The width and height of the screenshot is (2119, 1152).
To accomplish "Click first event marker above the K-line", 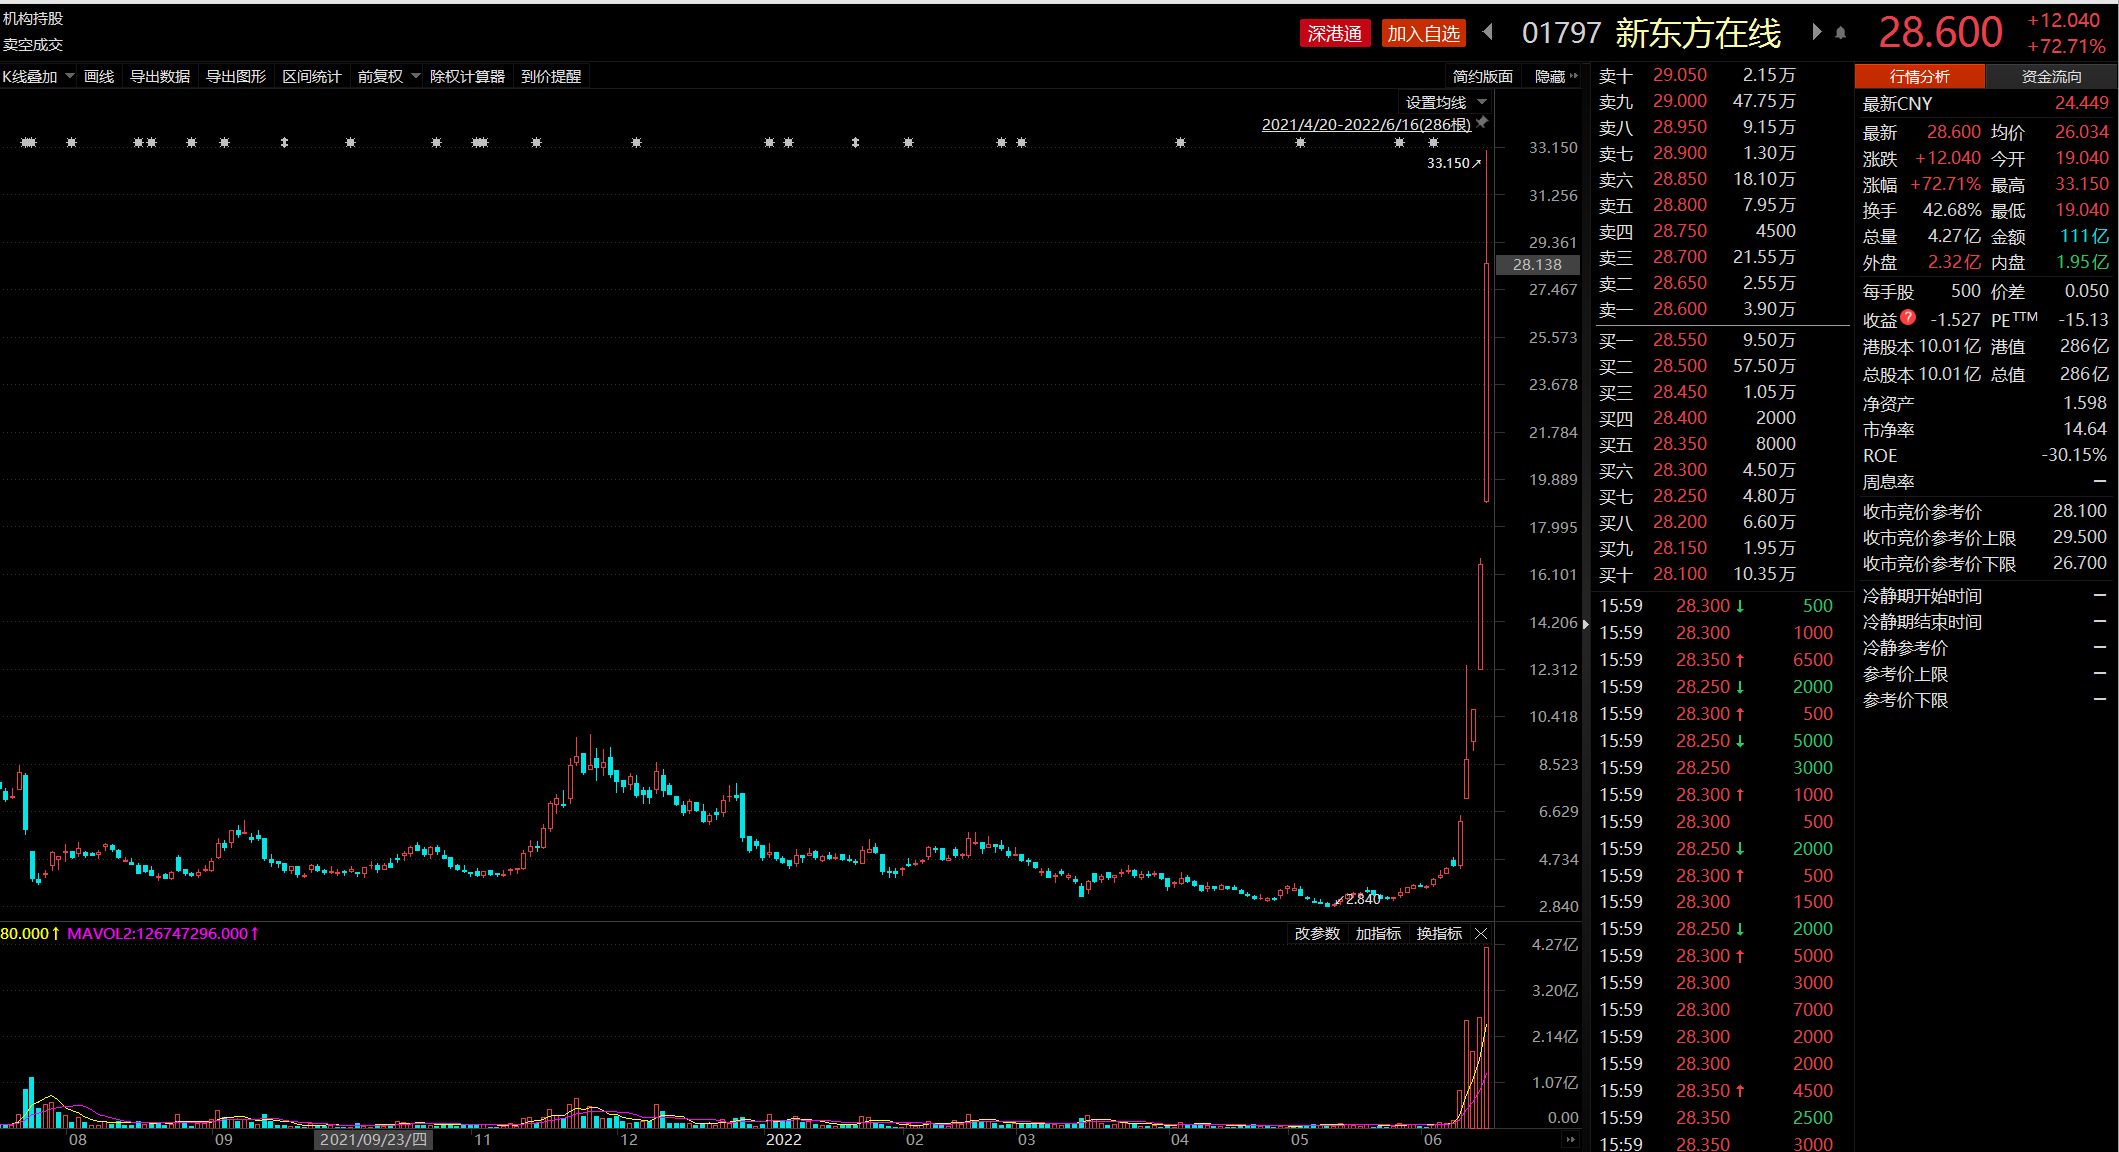I will pyautogui.click(x=28, y=143).
